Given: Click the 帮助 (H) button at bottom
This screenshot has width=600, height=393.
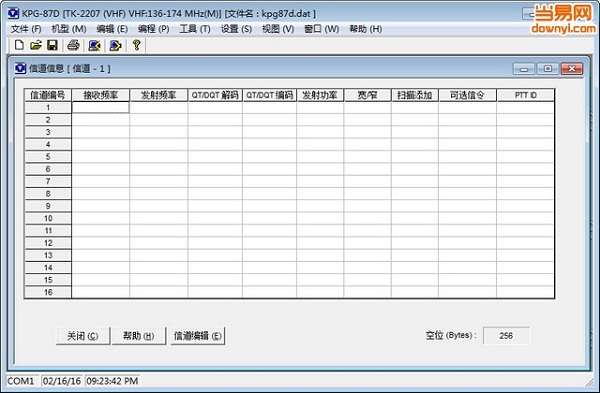Looking at the screenshot, I should pos(139,336).
